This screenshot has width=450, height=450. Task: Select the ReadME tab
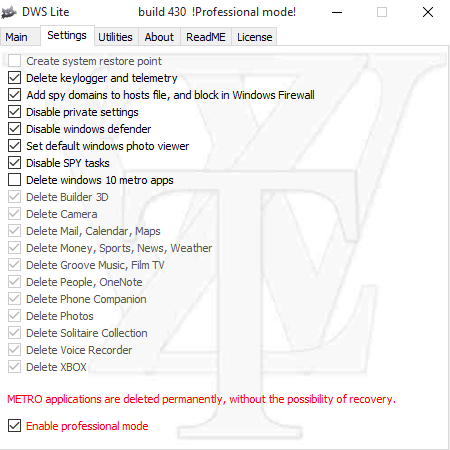click(x=206, y=37)
